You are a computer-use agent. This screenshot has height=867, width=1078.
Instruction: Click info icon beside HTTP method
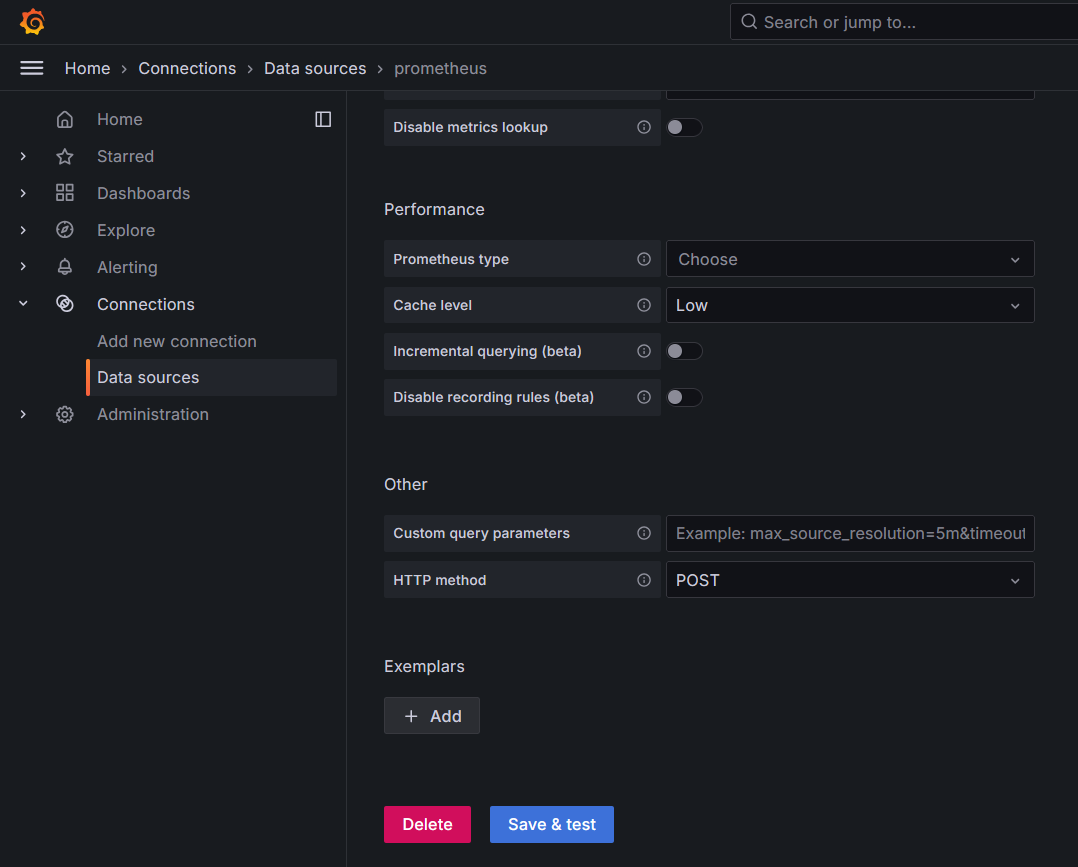click(644, 580)
